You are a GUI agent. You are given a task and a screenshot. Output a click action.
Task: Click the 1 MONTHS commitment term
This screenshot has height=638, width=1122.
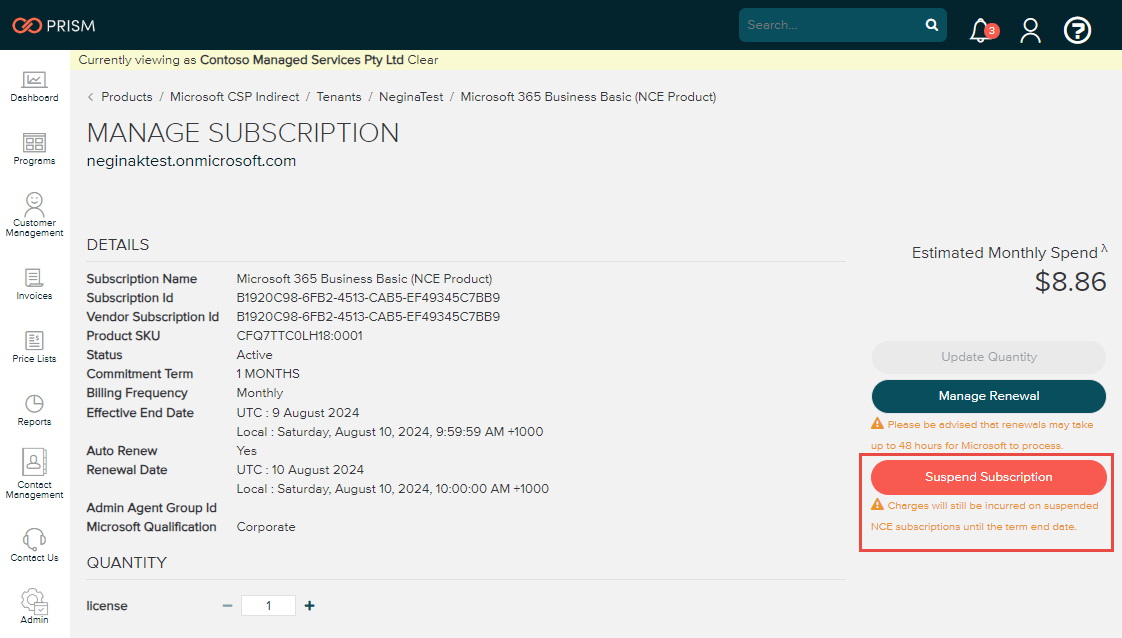coord(268,374)
